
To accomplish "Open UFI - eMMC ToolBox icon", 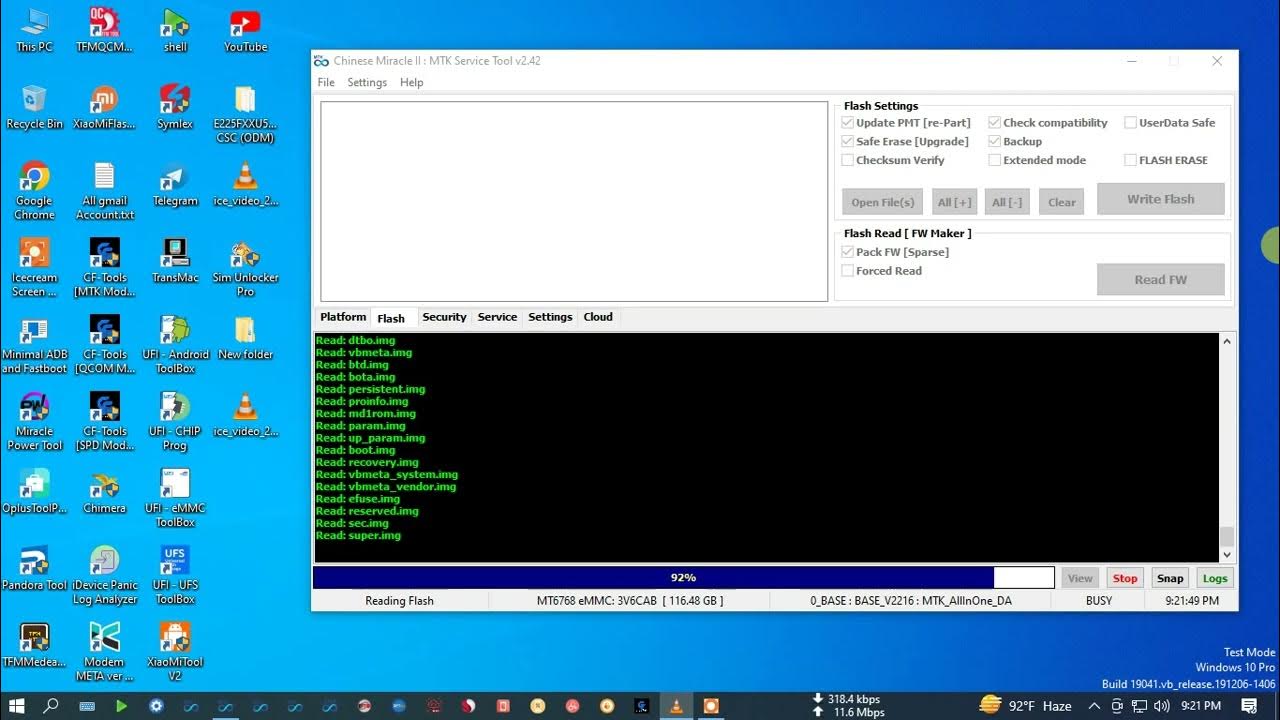I will (175, 499).
